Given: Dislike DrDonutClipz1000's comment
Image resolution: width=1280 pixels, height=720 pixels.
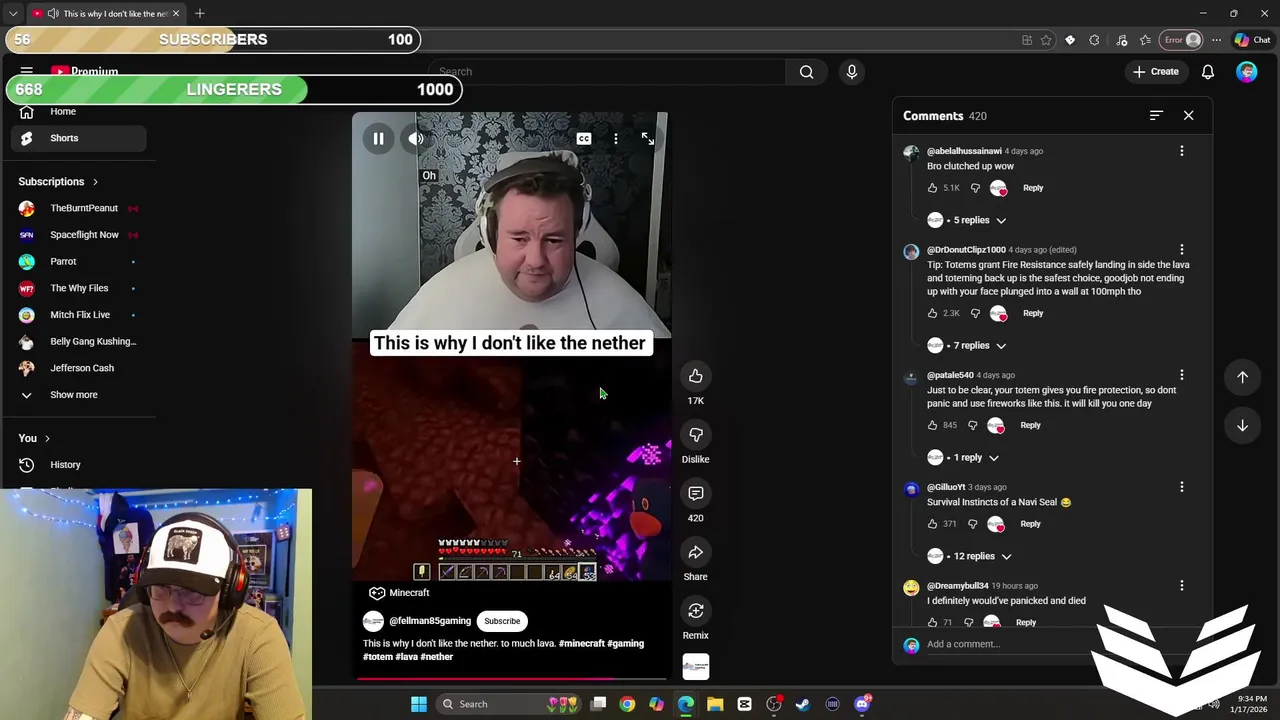Looking at the screenshot, I should [x=975, y=314].
